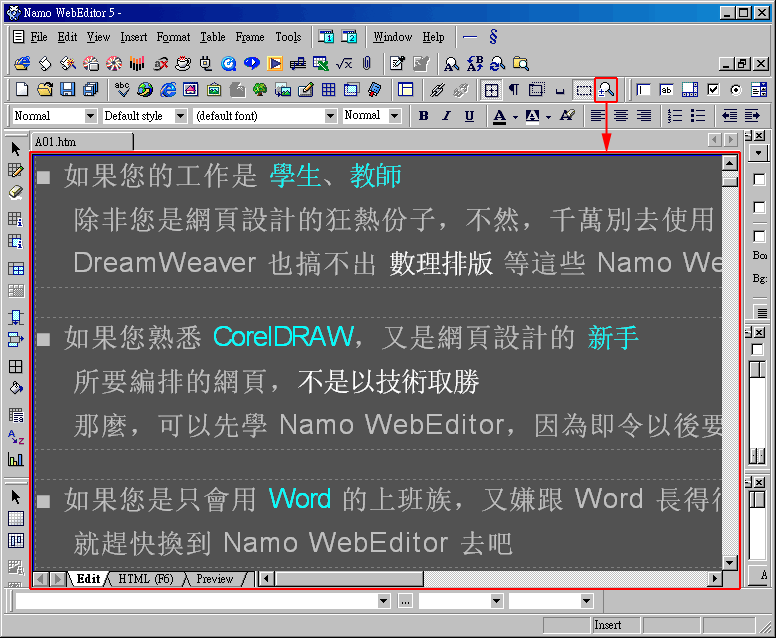Click the zoom magnifier icon
Viewport: 776px width, 638px height.
pos(606,90)
